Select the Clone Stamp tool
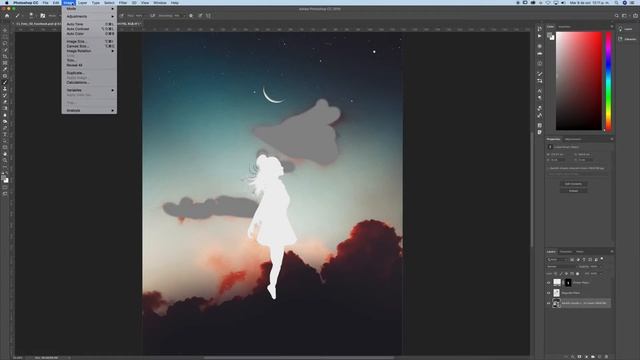 [5, 89]
